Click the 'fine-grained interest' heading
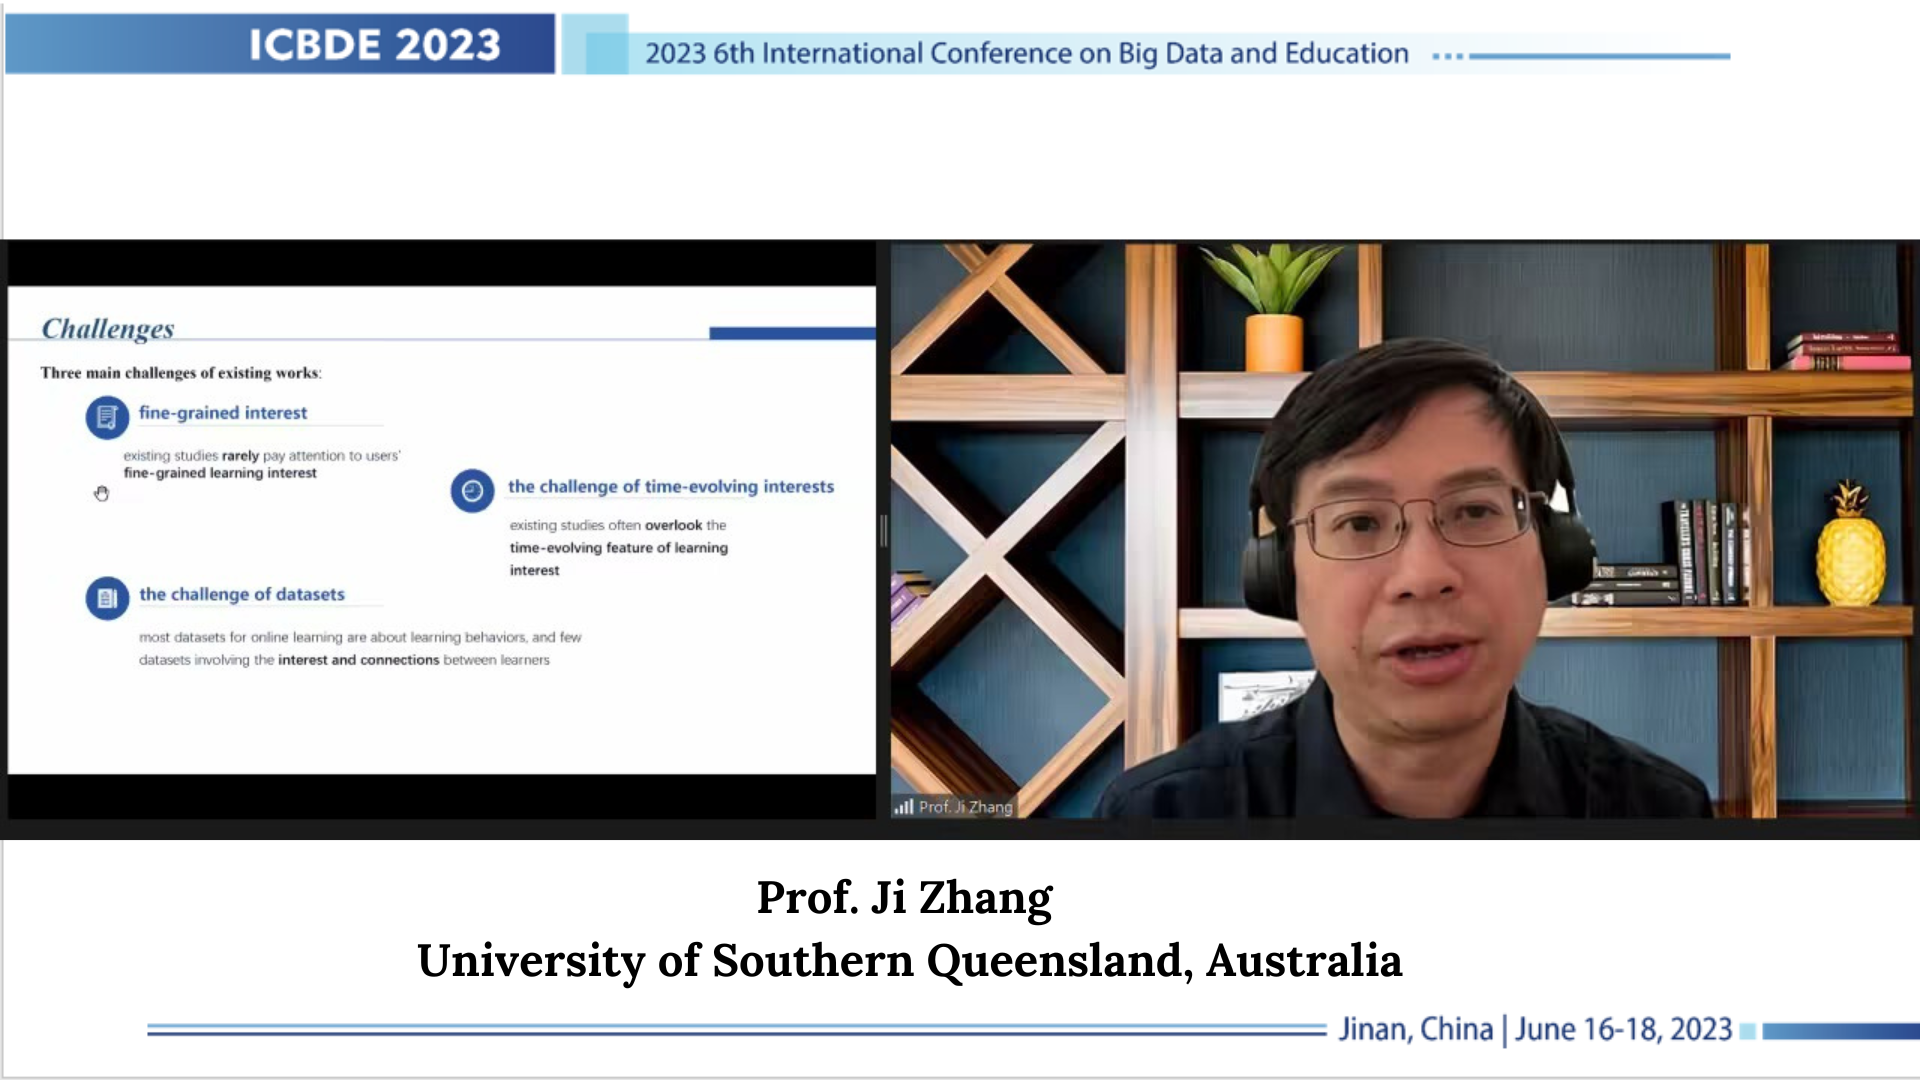 point(223,412)
